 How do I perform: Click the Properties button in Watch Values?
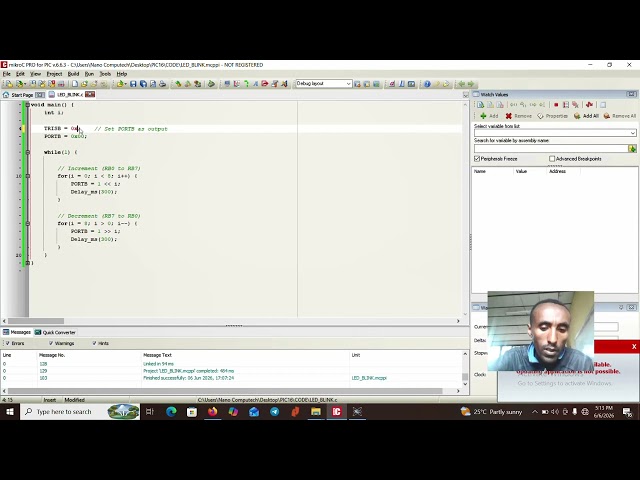coord(552,116)
